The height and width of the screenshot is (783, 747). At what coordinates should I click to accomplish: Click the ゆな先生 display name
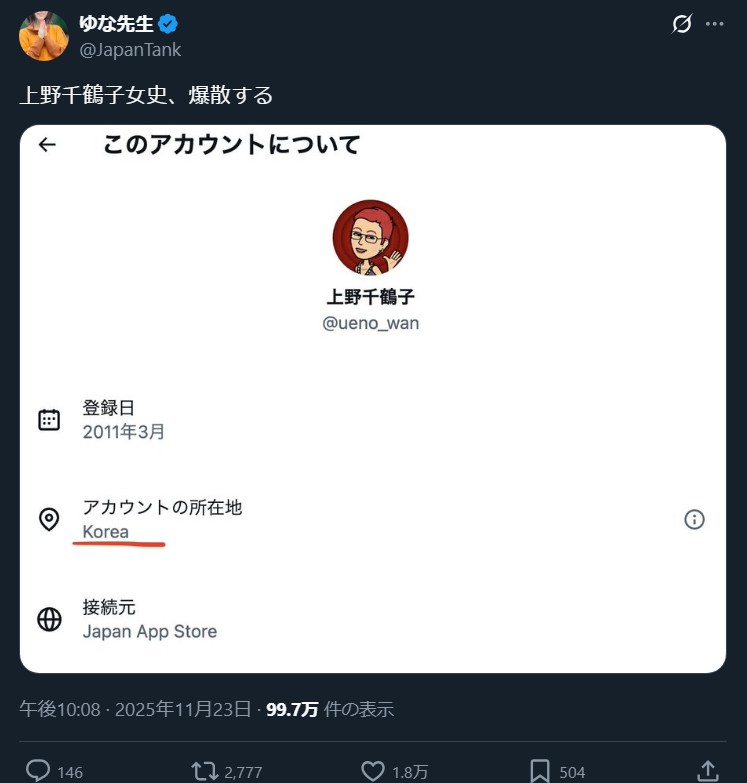(116, 25)
